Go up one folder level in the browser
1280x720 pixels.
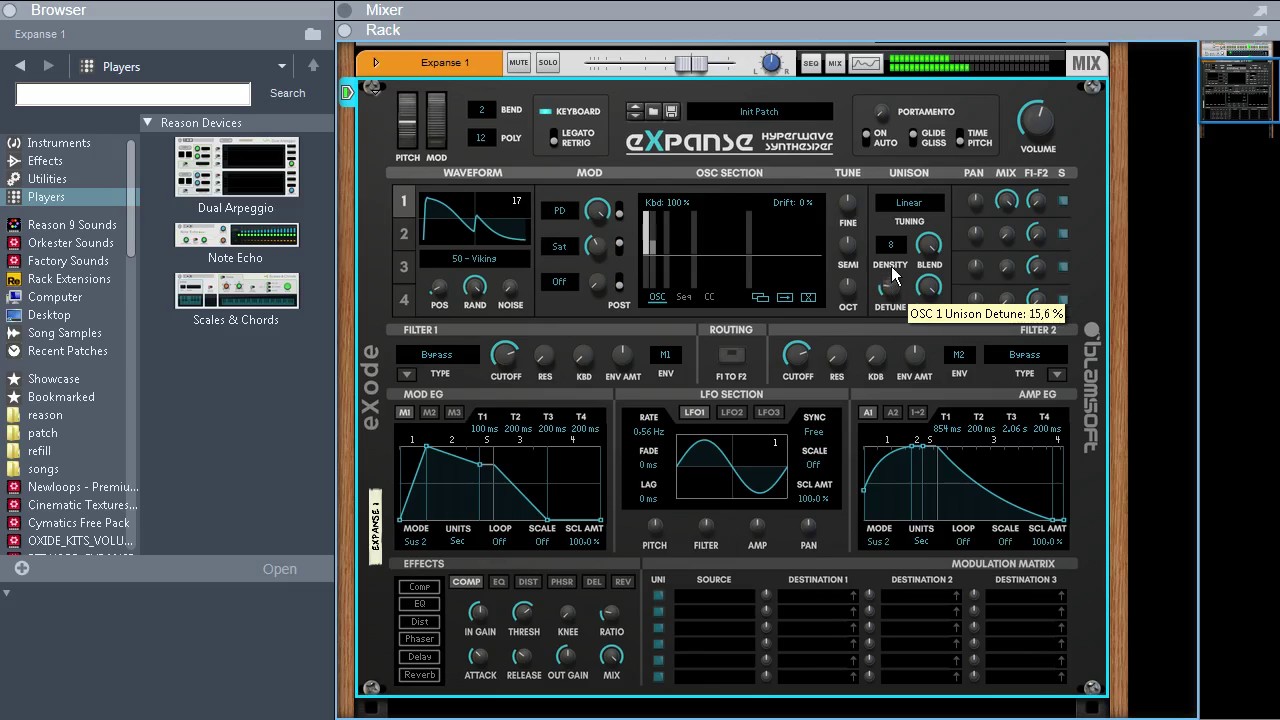tap(313, 66)
